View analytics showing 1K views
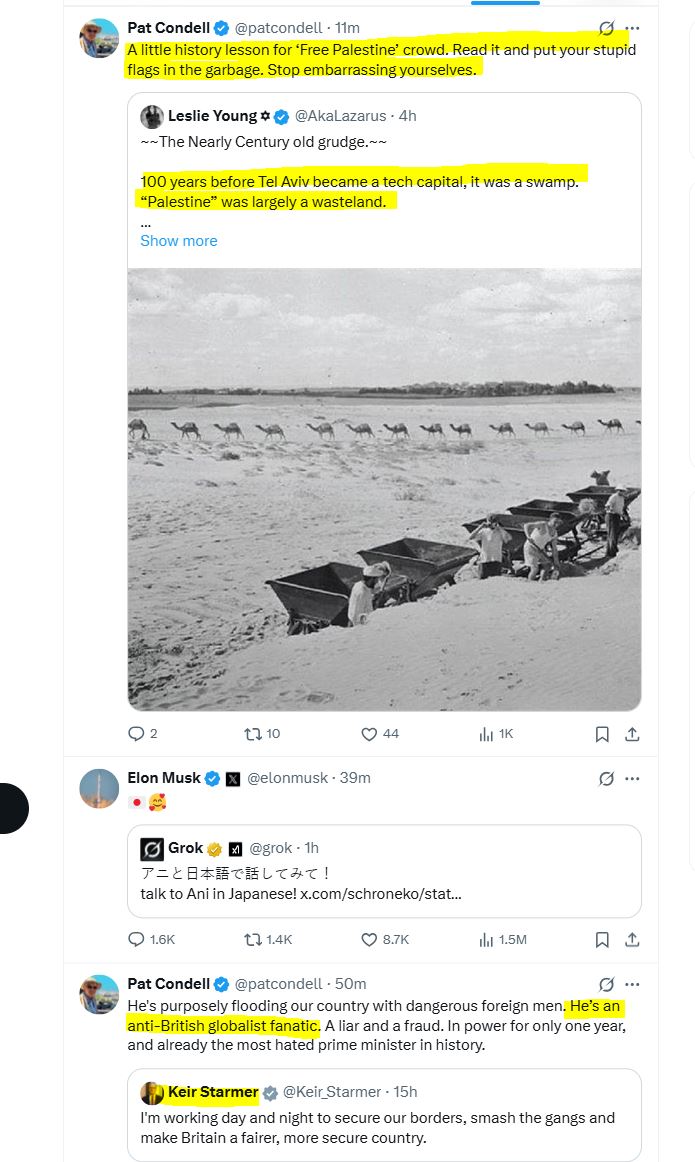 click(x=486, y=734)
